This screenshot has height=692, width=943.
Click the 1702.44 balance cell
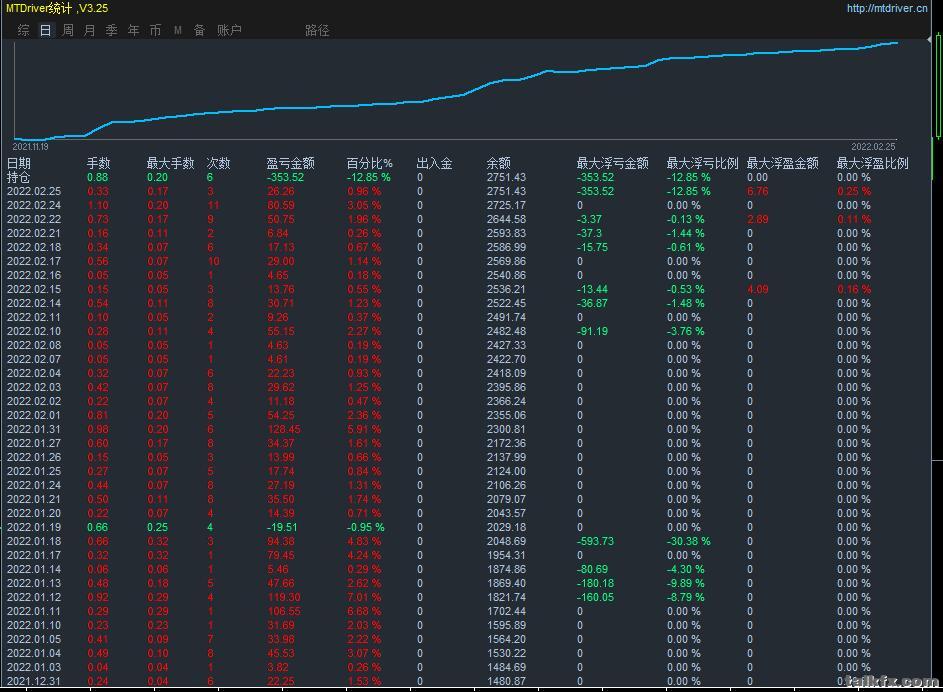pos(506,611)
